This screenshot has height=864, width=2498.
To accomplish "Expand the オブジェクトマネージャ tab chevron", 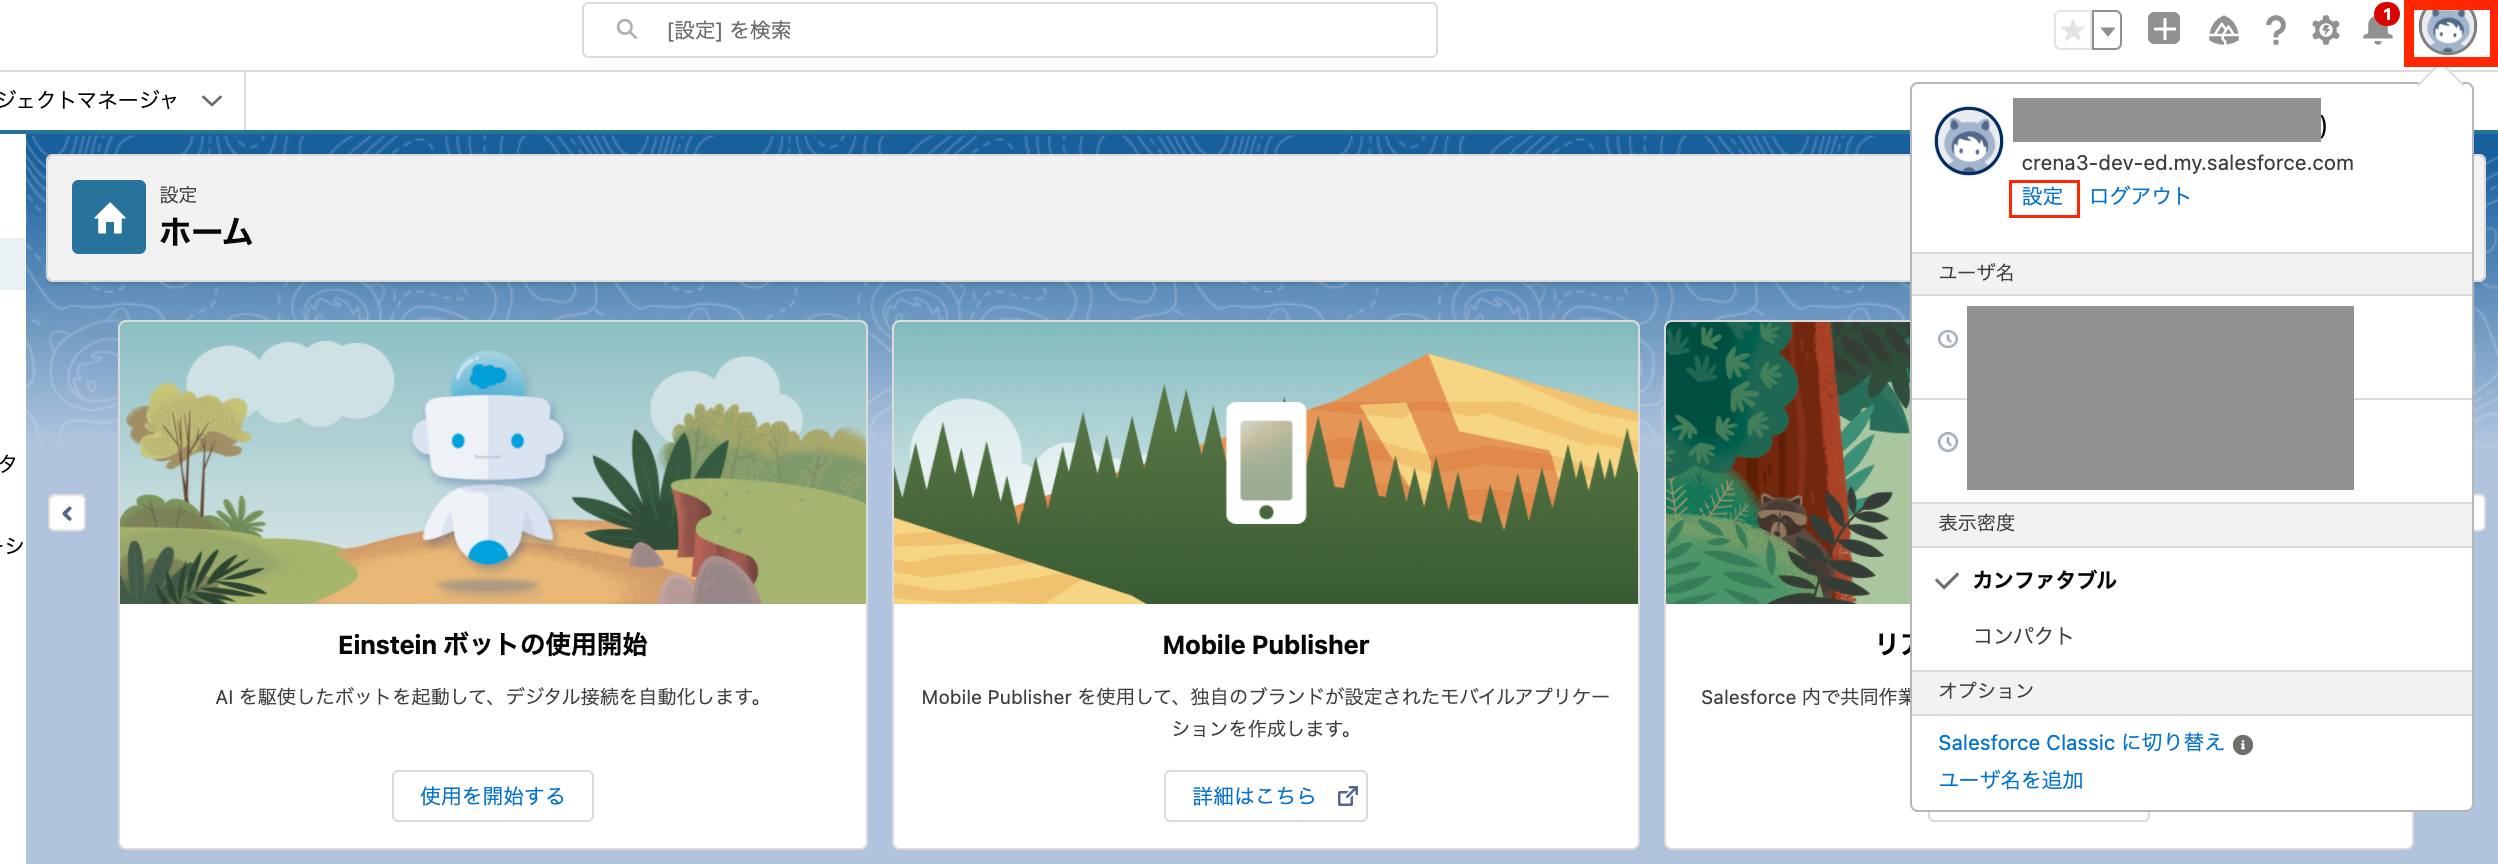I will pyautogui.click(x=211, y=101).
